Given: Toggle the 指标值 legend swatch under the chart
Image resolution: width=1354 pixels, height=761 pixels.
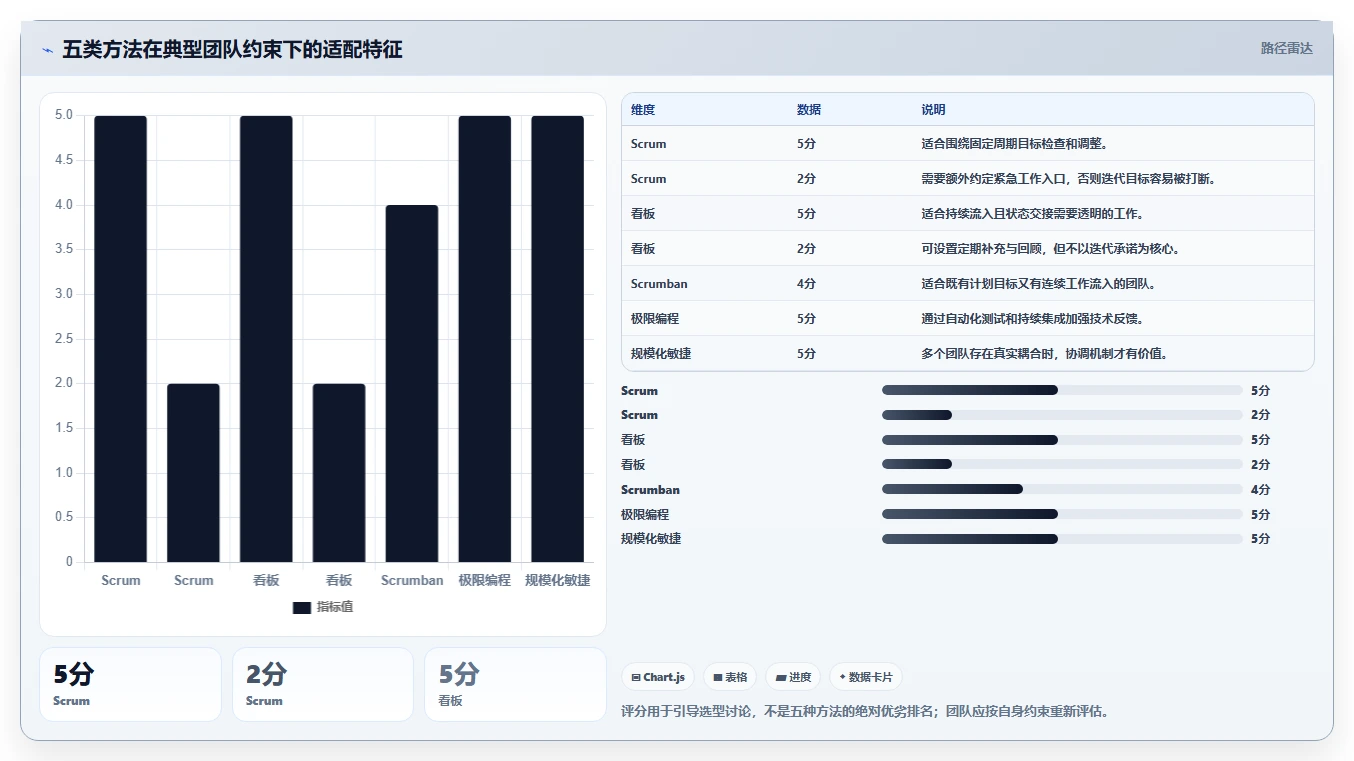Looking at the screenshot, I should (x=302, y=608).
